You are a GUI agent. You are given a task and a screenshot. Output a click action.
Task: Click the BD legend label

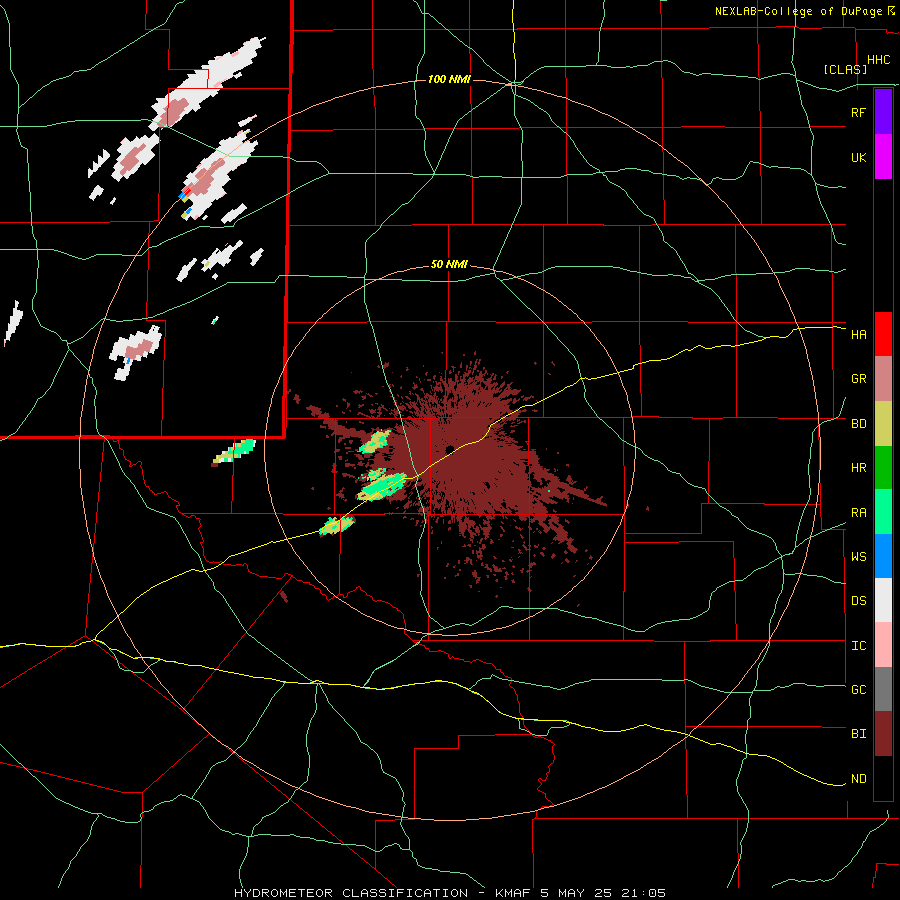coord(858,424)
